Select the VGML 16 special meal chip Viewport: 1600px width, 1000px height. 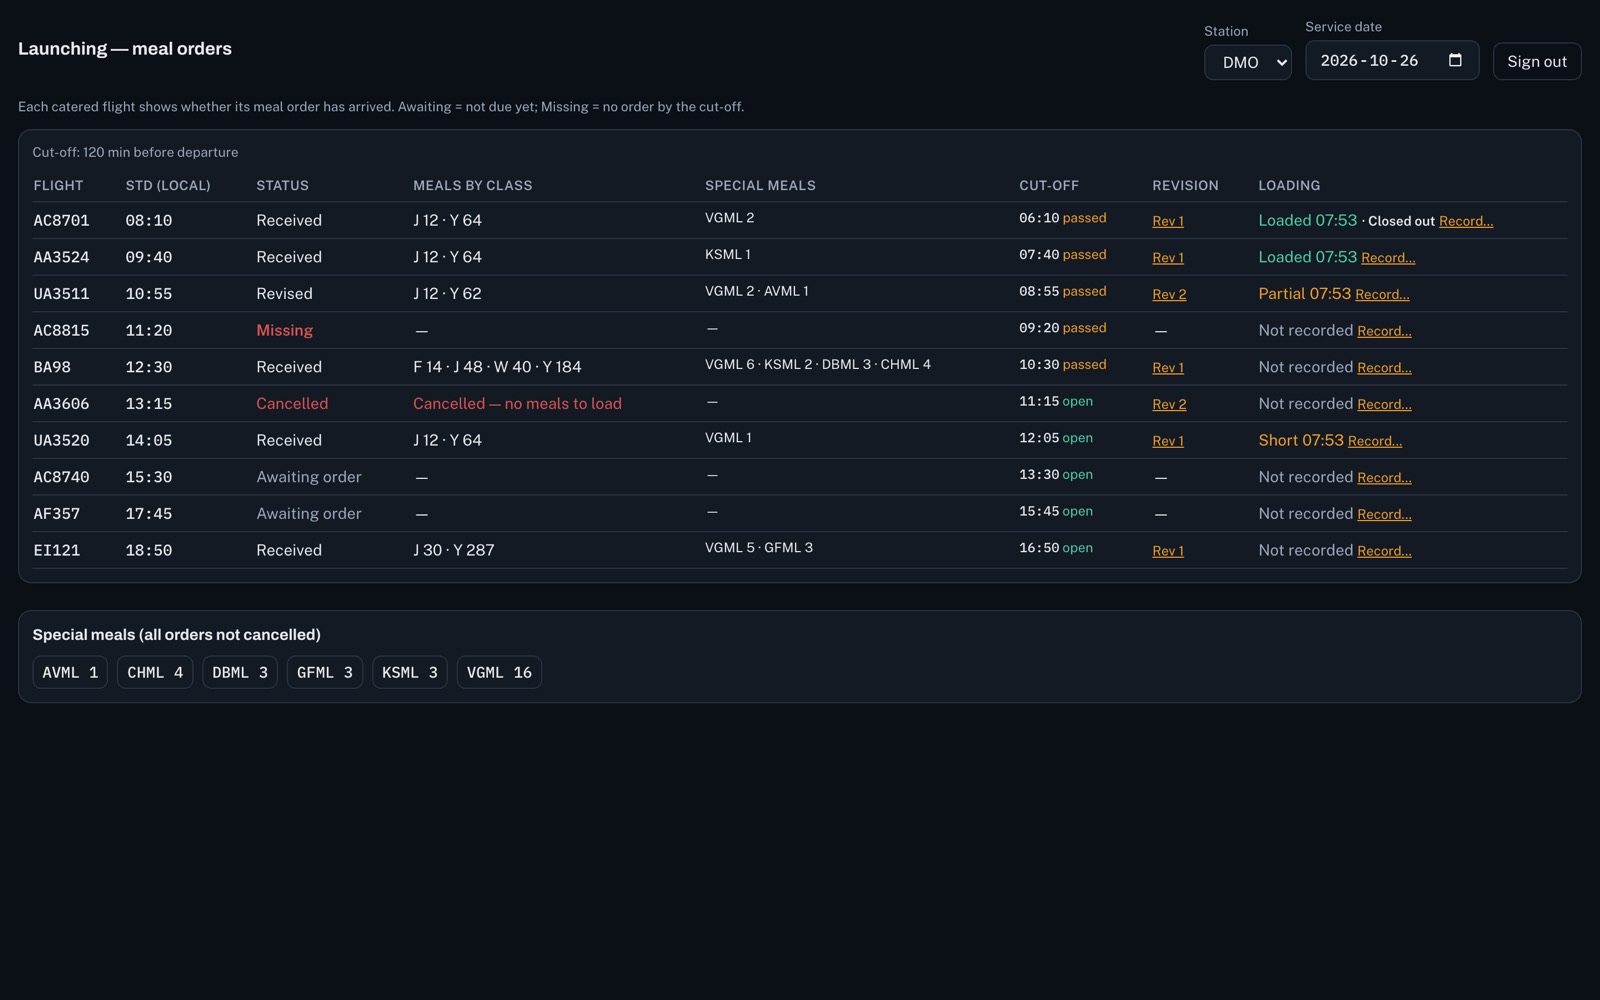499,672
